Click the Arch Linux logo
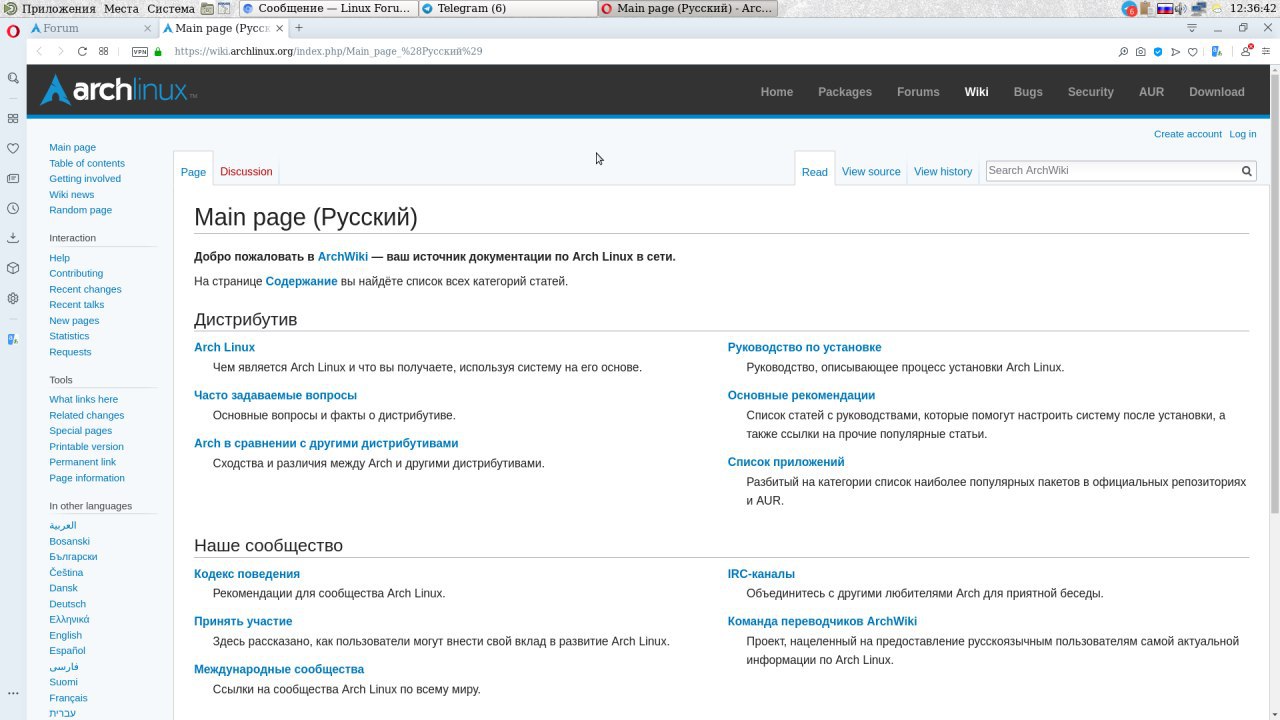 (x=118, y=91)
